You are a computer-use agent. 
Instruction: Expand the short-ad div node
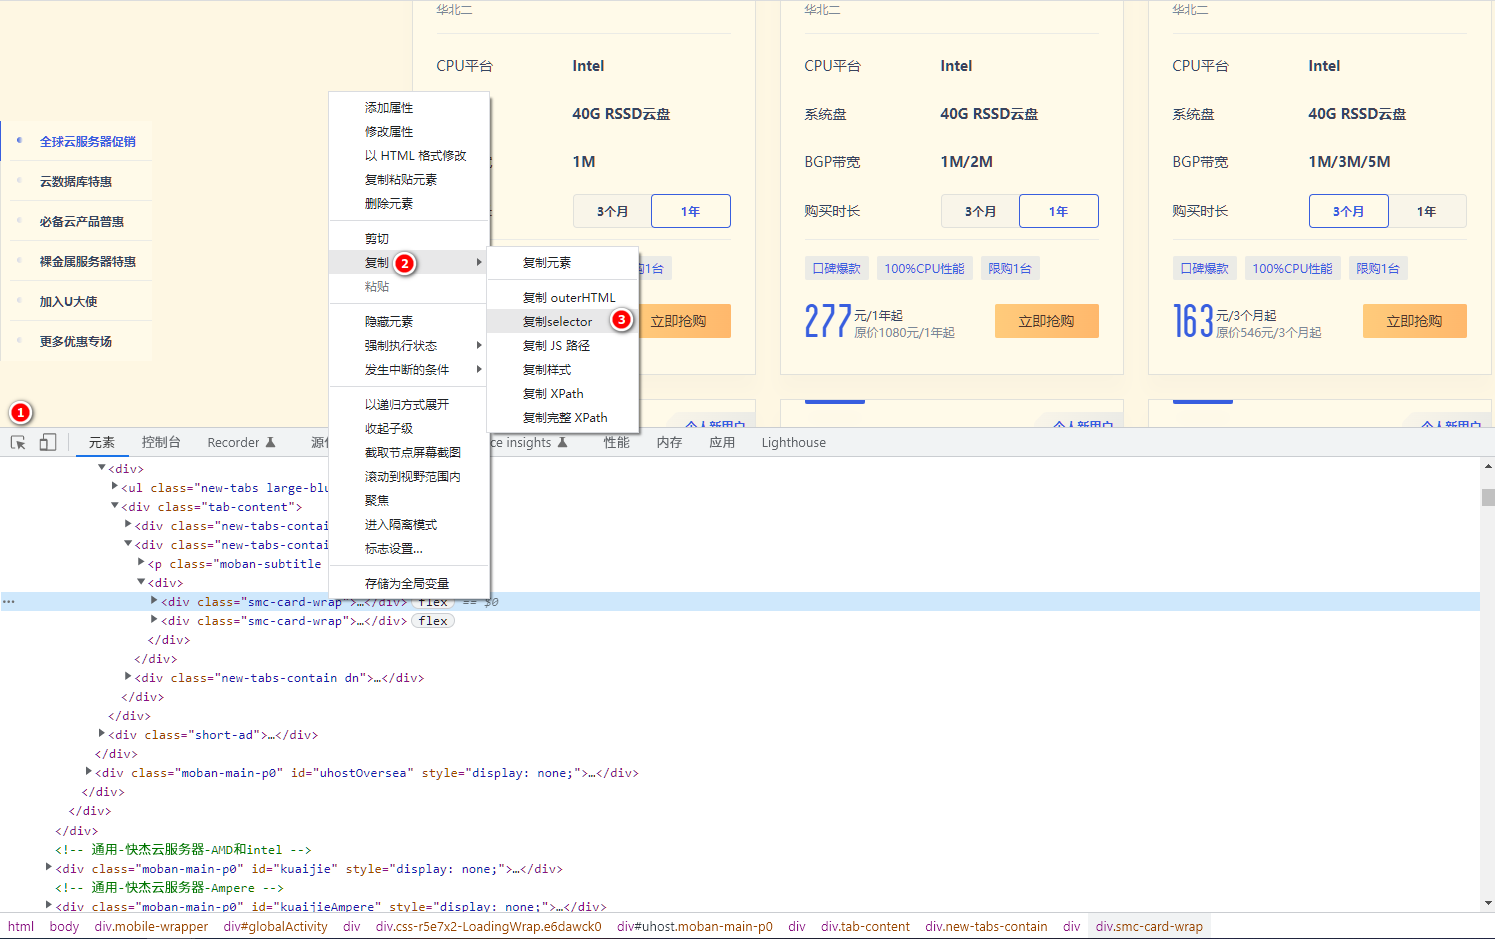tap(101, 734)
